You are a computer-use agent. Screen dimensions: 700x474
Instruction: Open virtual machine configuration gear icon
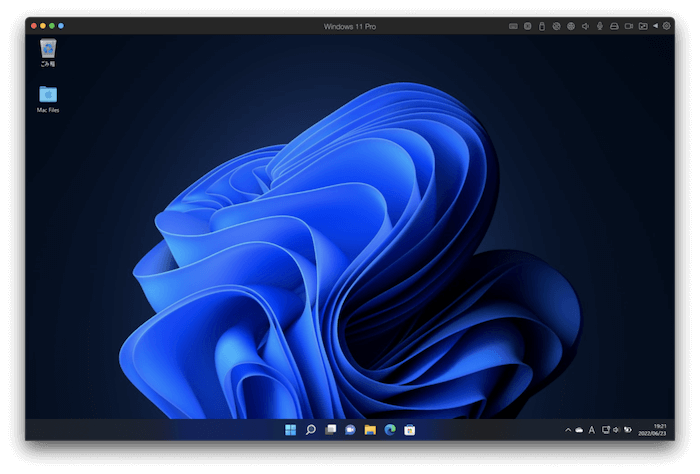point(667,26)
